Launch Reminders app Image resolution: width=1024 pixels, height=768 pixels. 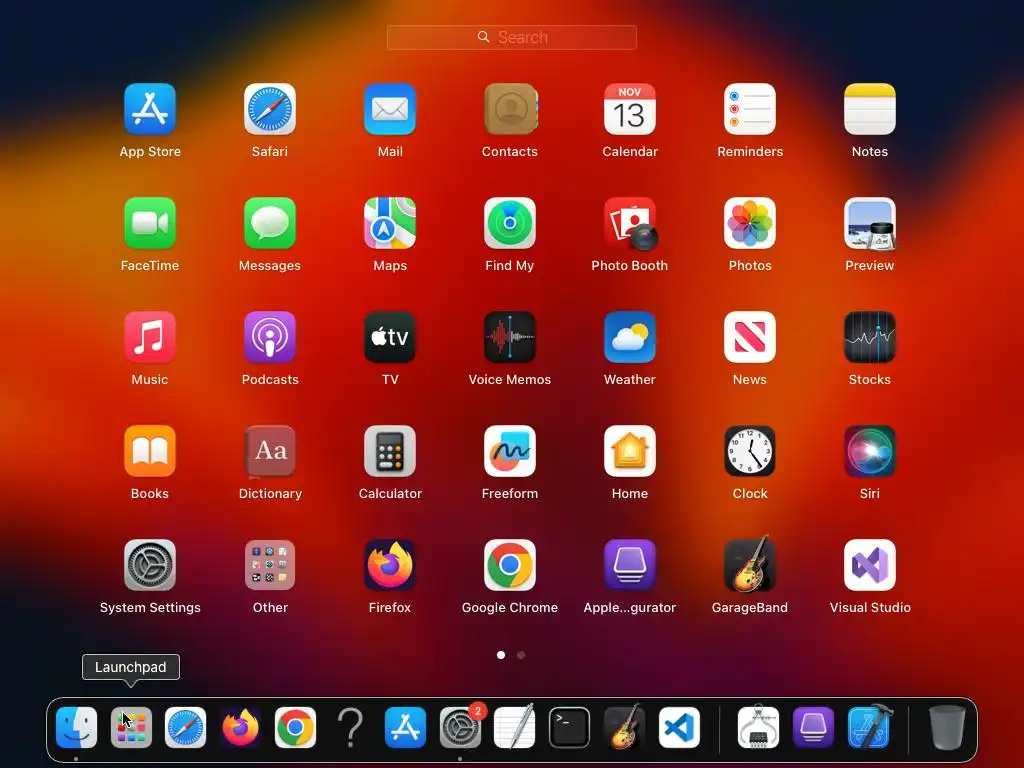tap(750, 109)
